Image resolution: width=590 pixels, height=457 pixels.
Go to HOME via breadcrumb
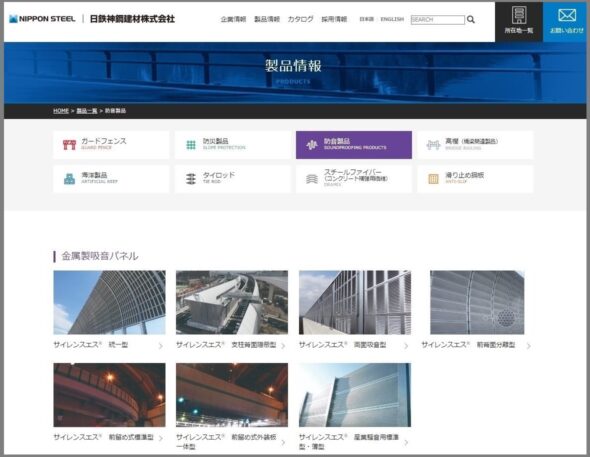coord(61,111)
